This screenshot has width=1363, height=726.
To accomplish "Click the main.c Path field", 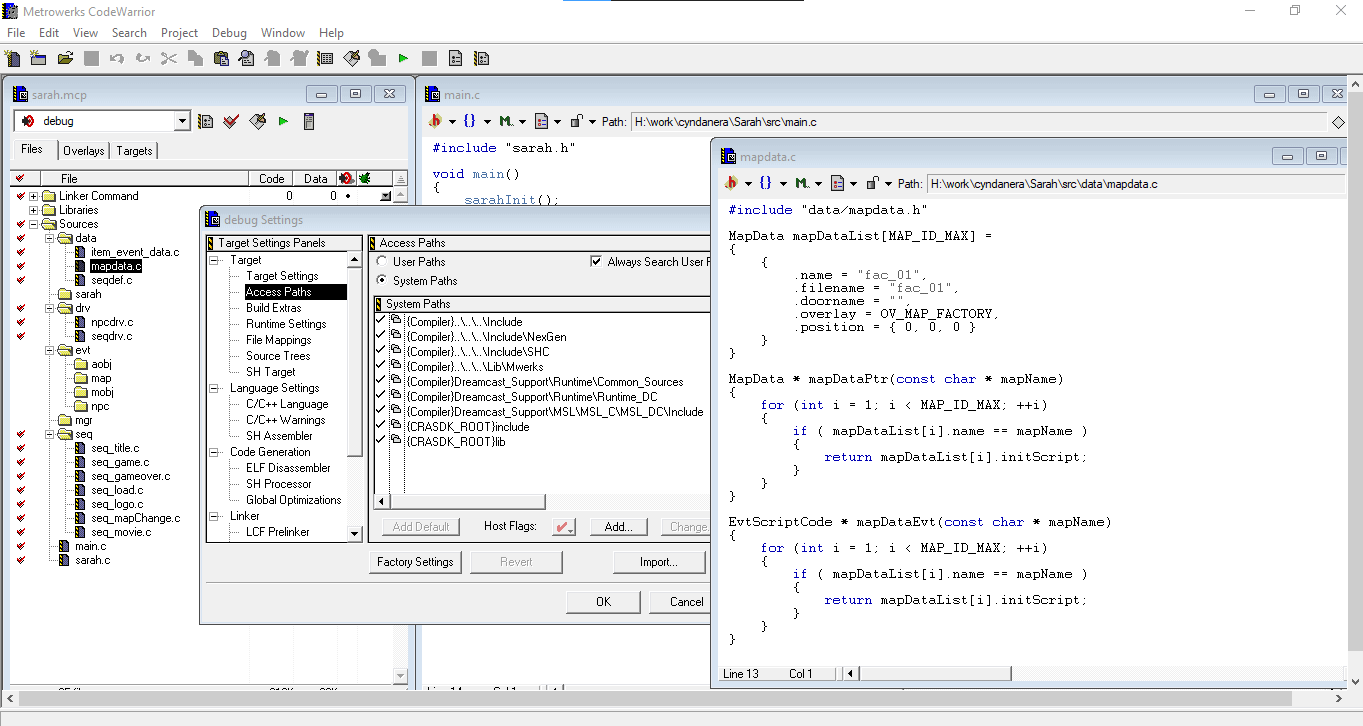I will click(x=977, y=122).
